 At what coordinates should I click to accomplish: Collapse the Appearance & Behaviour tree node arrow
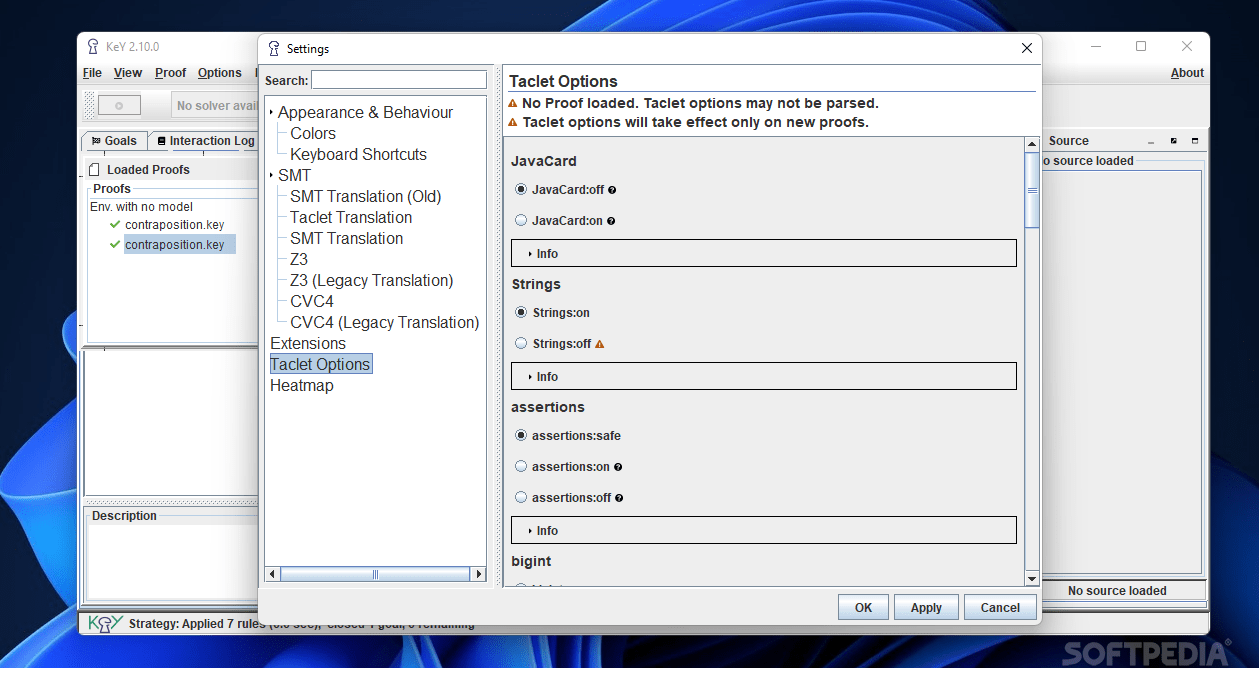coord(271,113)
